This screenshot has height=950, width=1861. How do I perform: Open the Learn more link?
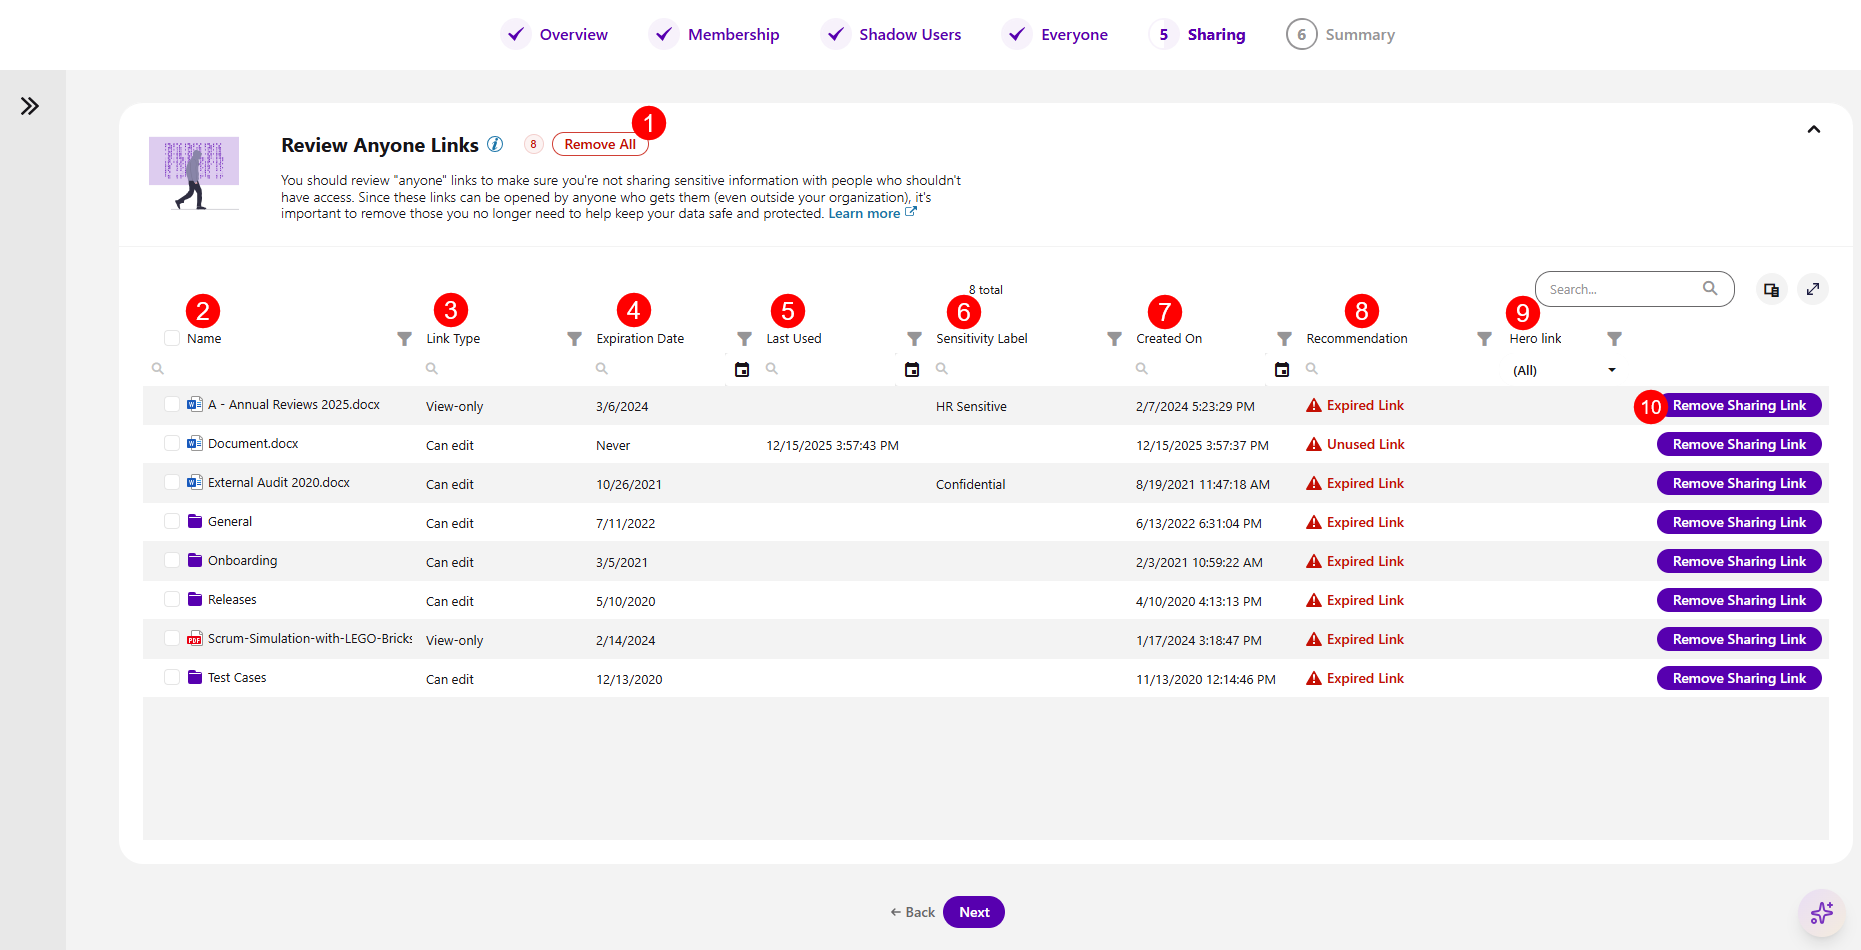tap(872, 213)
